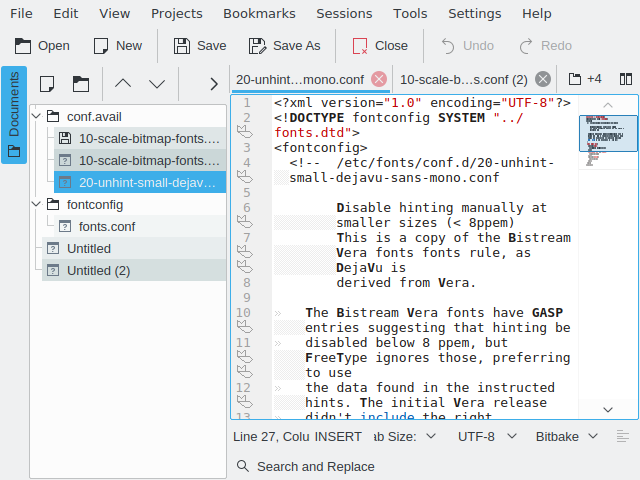The width and height of the screenshot is (640, 480).
Task: Show more Documents panel actions chevron
Action: point(214,84)
